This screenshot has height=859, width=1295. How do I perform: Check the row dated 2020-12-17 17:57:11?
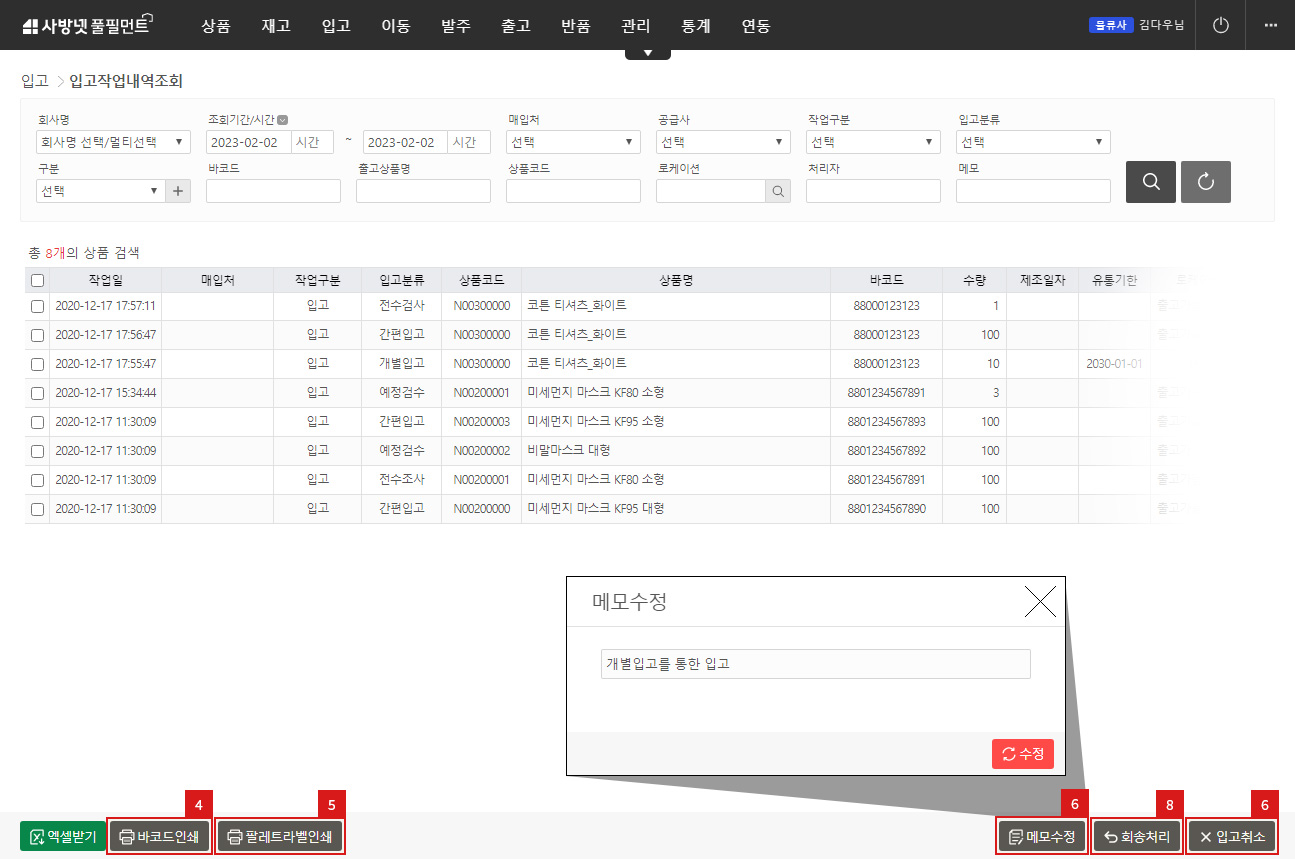[37, 306]
